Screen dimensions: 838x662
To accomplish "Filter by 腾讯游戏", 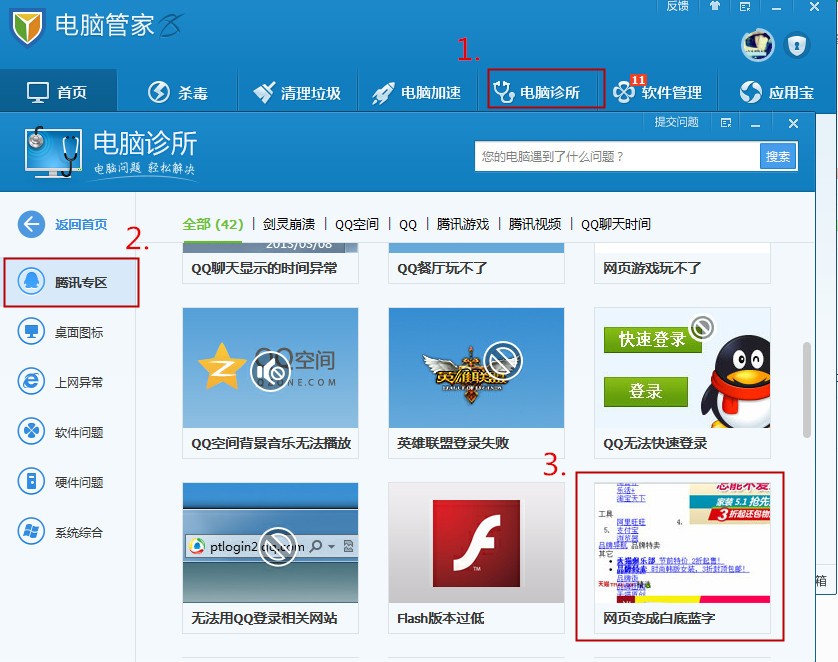I will click(463, 224).
